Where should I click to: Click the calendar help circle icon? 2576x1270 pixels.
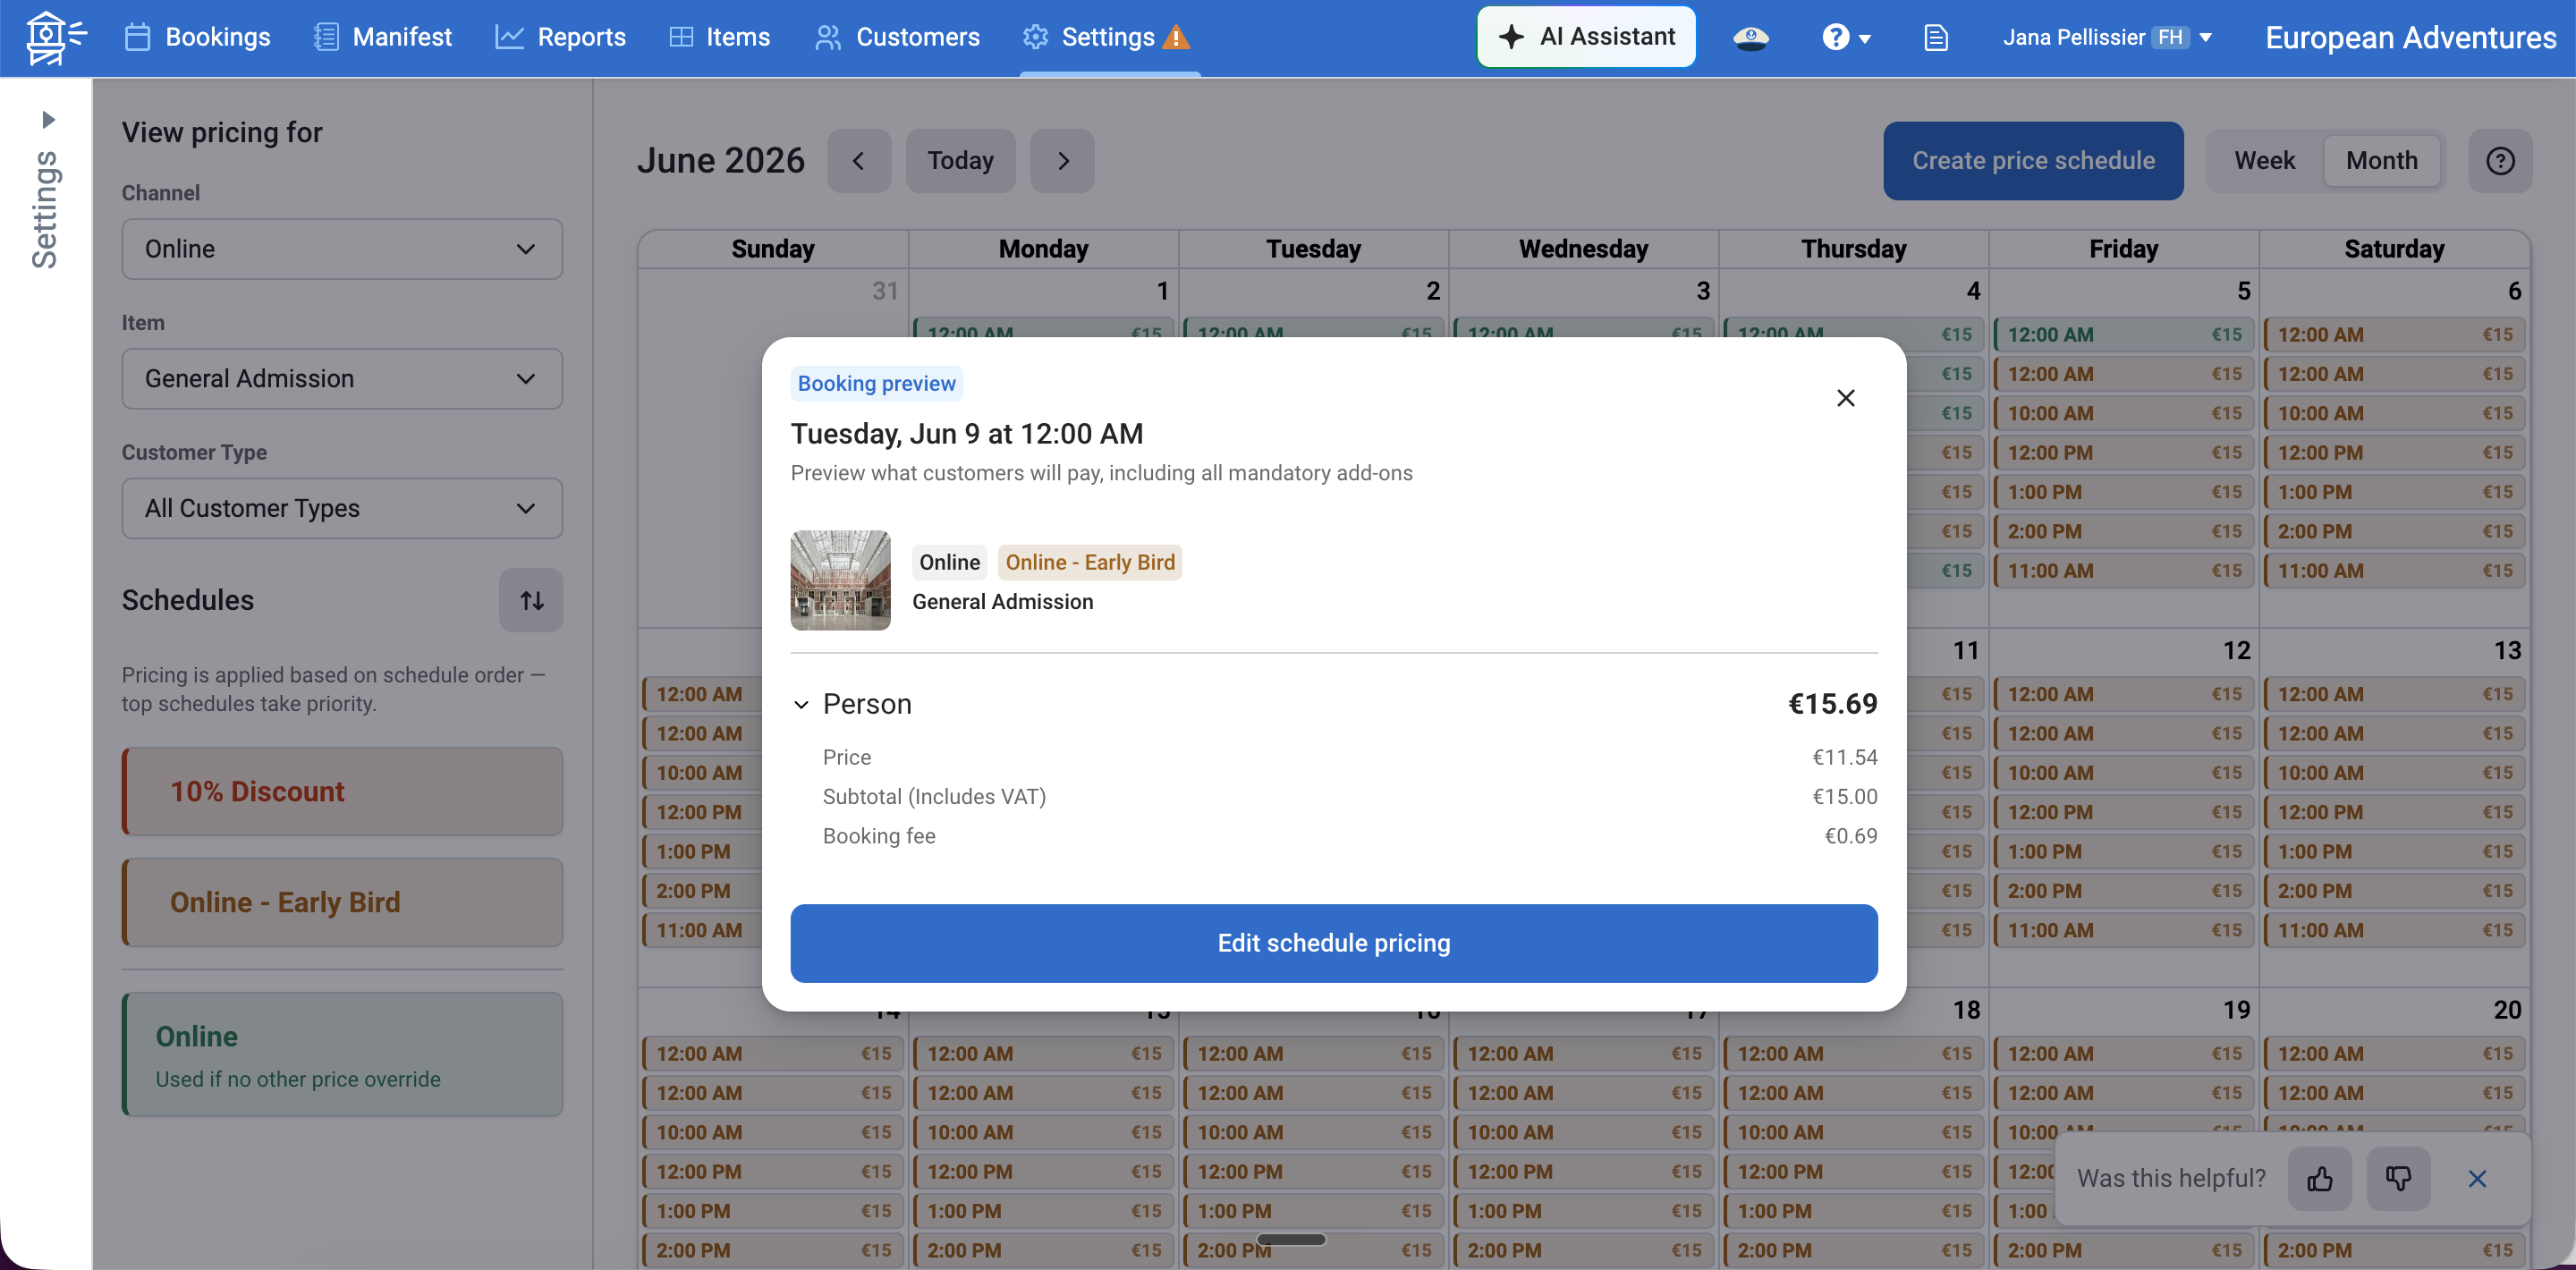point(2500,161)
